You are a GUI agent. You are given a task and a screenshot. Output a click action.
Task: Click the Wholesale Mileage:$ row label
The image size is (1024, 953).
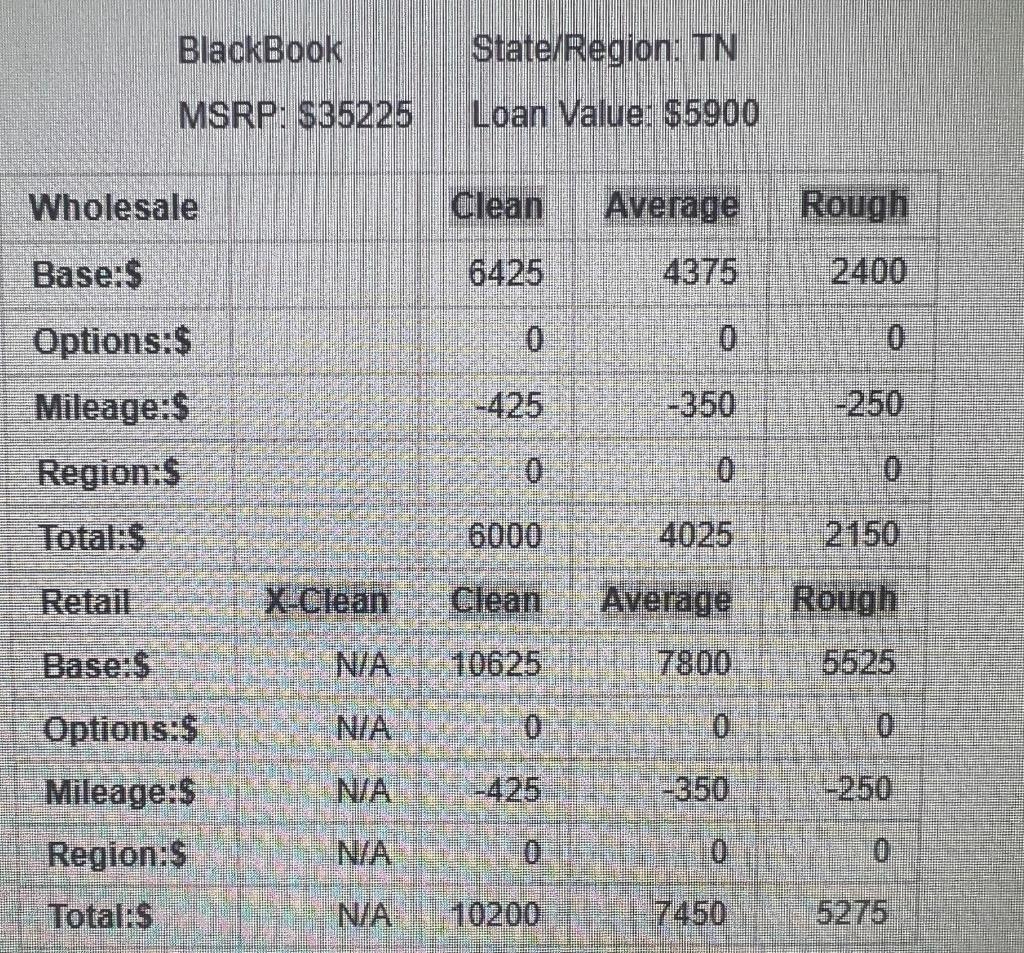(x=113, y=407)
